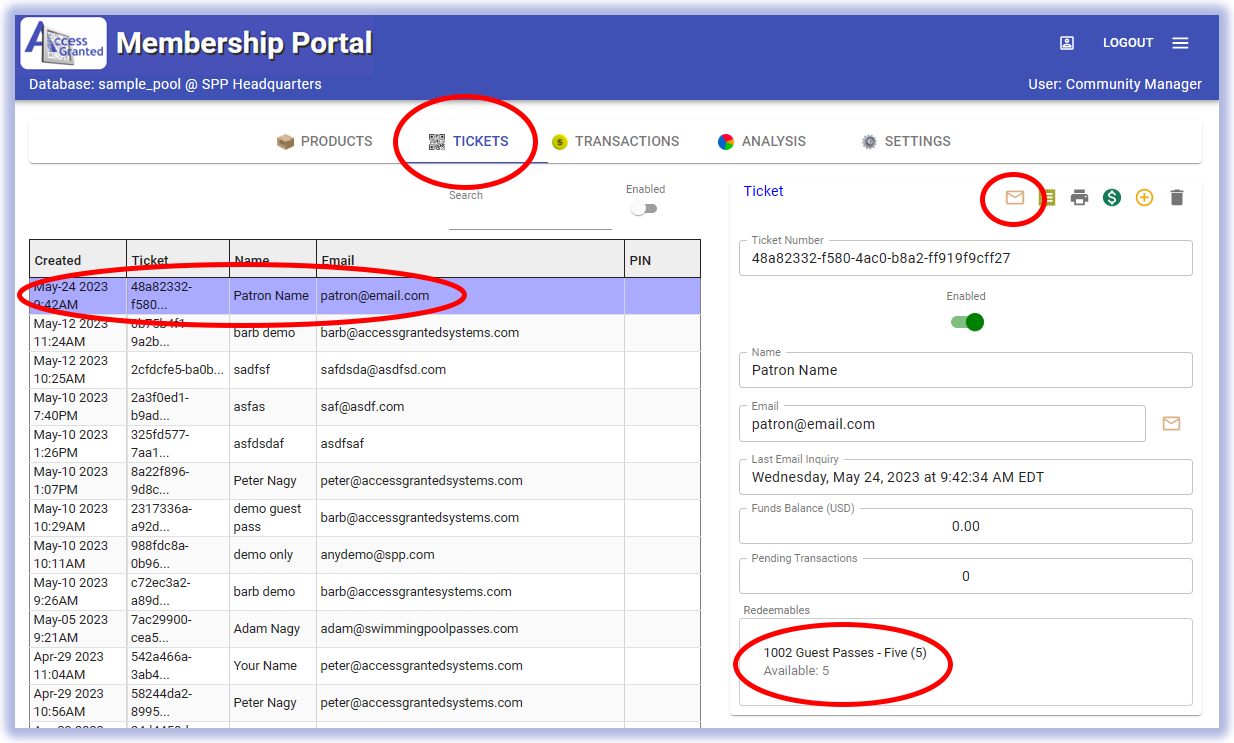Open the Settings tab
The image size is (1234, 743).
point(906,142)
